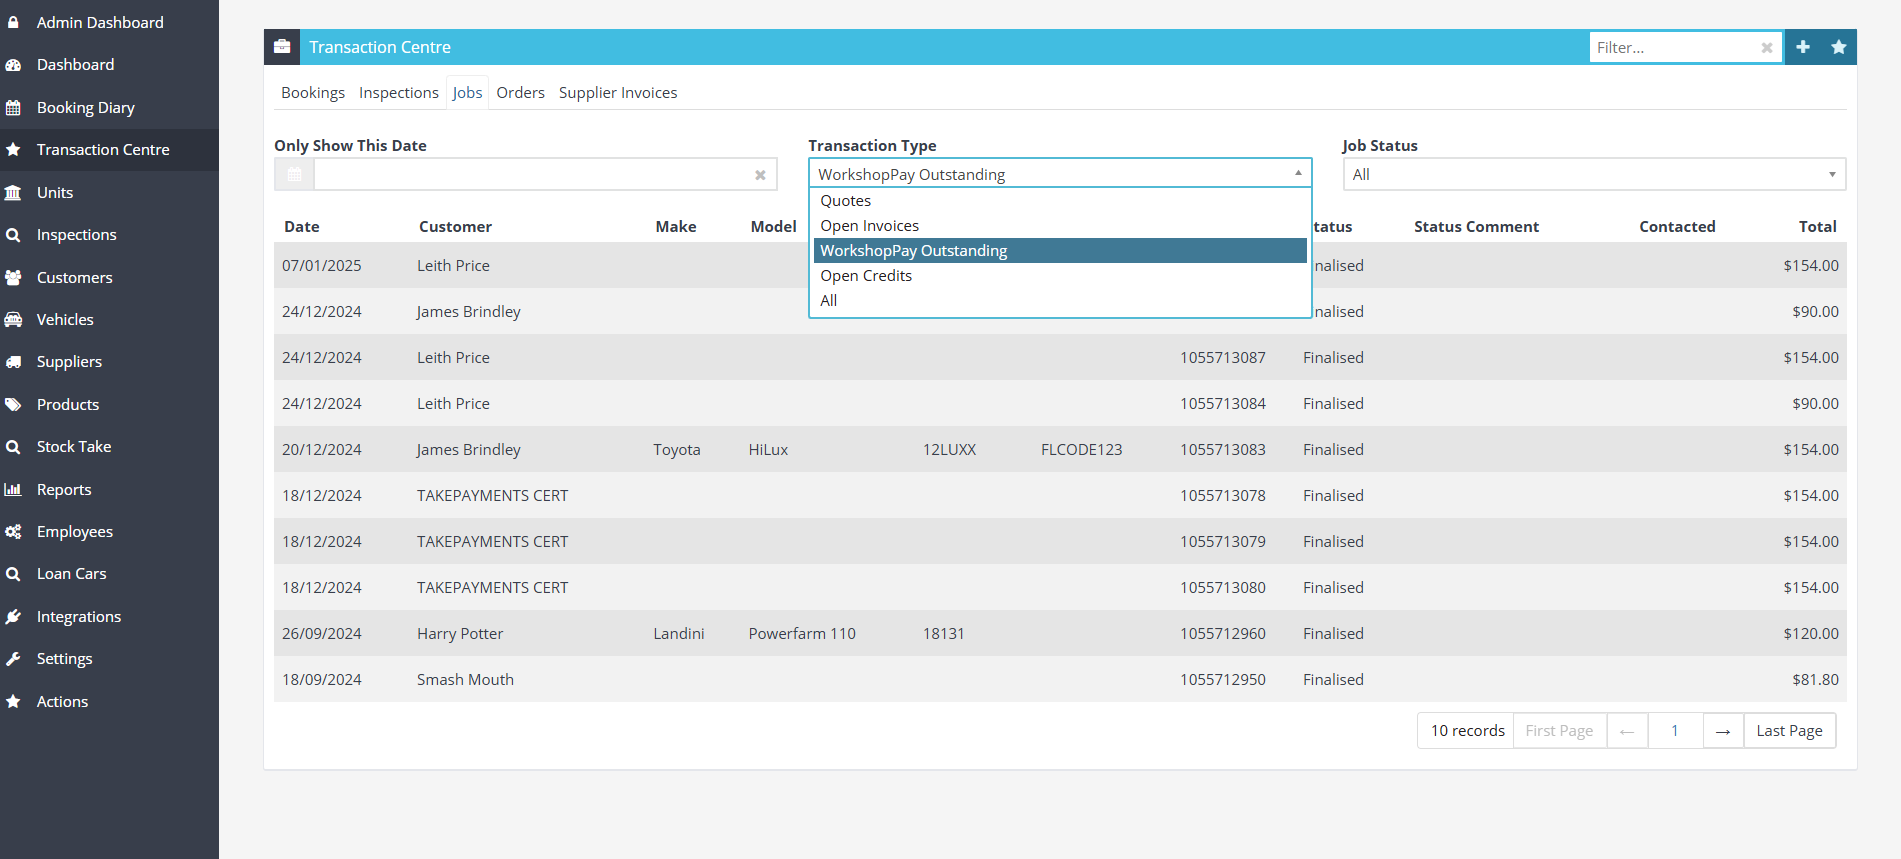
Task: Click the Contacted column header
Action: (1677, 227)
